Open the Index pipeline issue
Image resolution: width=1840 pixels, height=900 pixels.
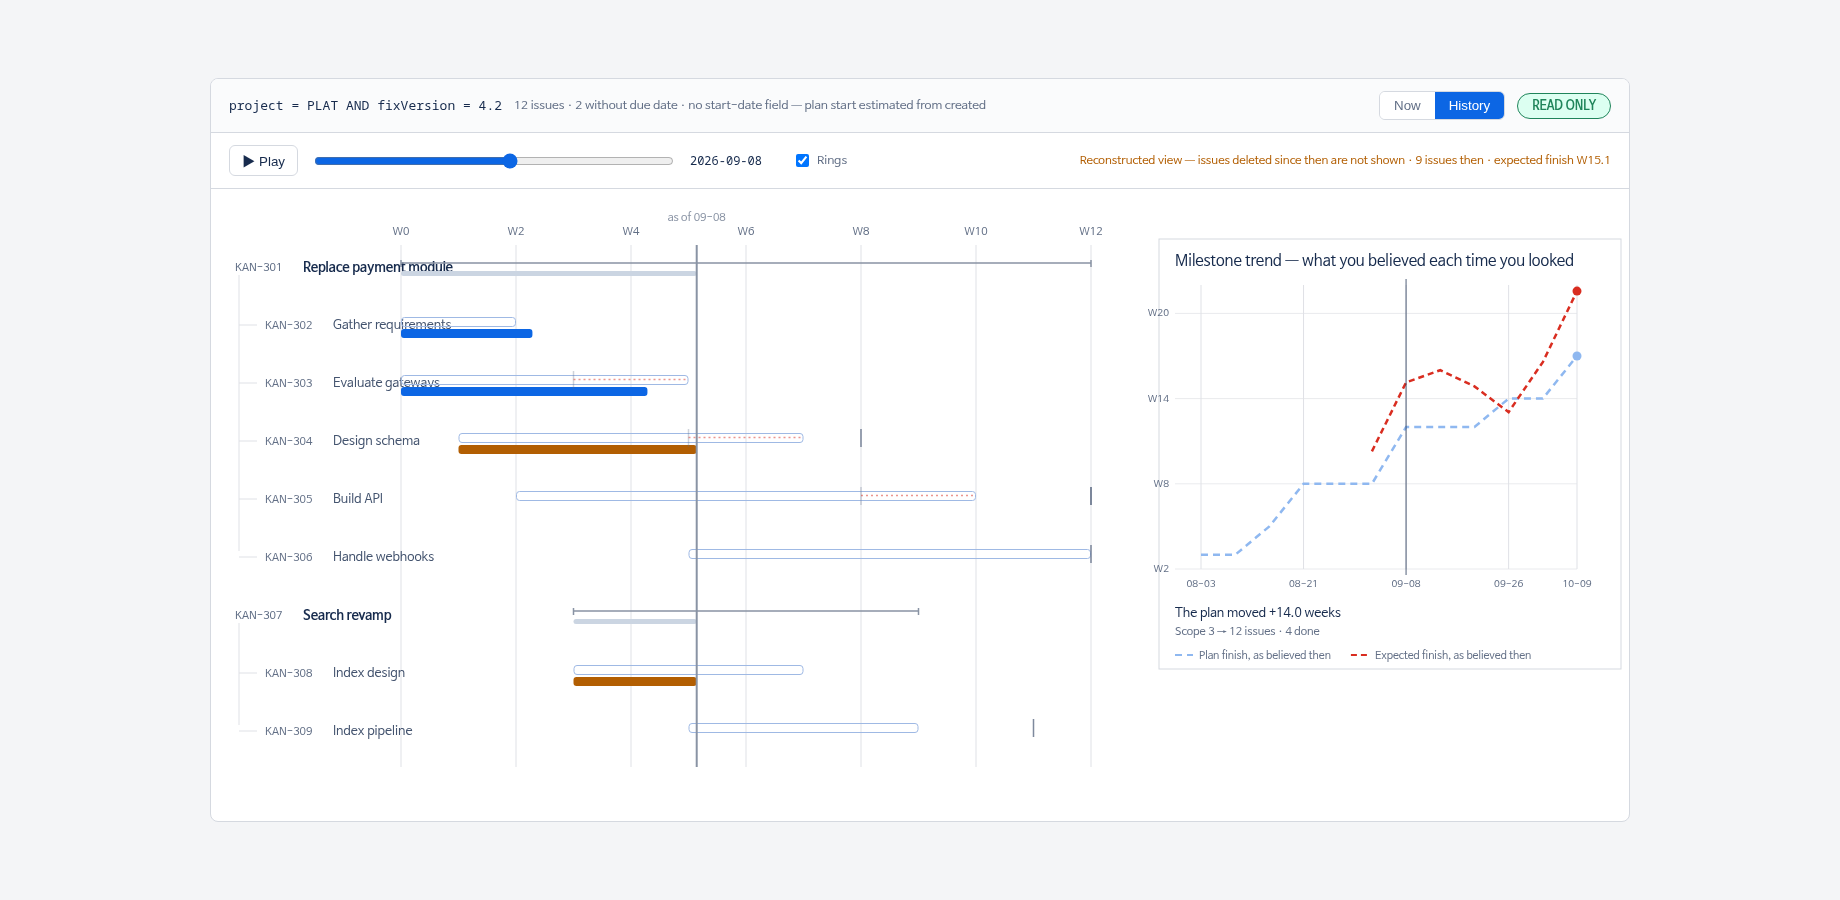[x=372, y=731]
